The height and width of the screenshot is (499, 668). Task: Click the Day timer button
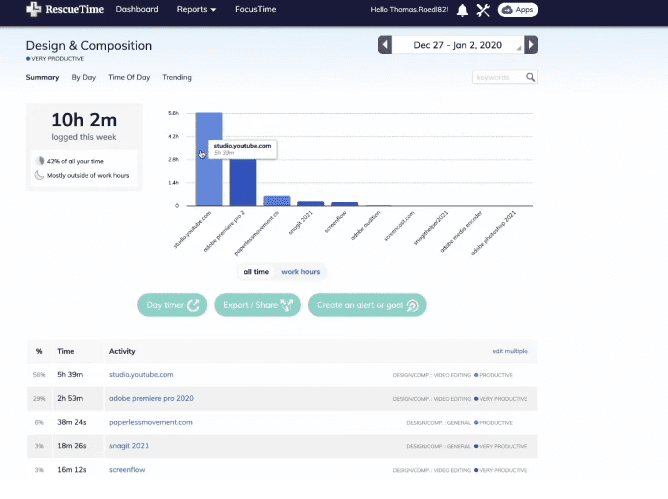171,305
